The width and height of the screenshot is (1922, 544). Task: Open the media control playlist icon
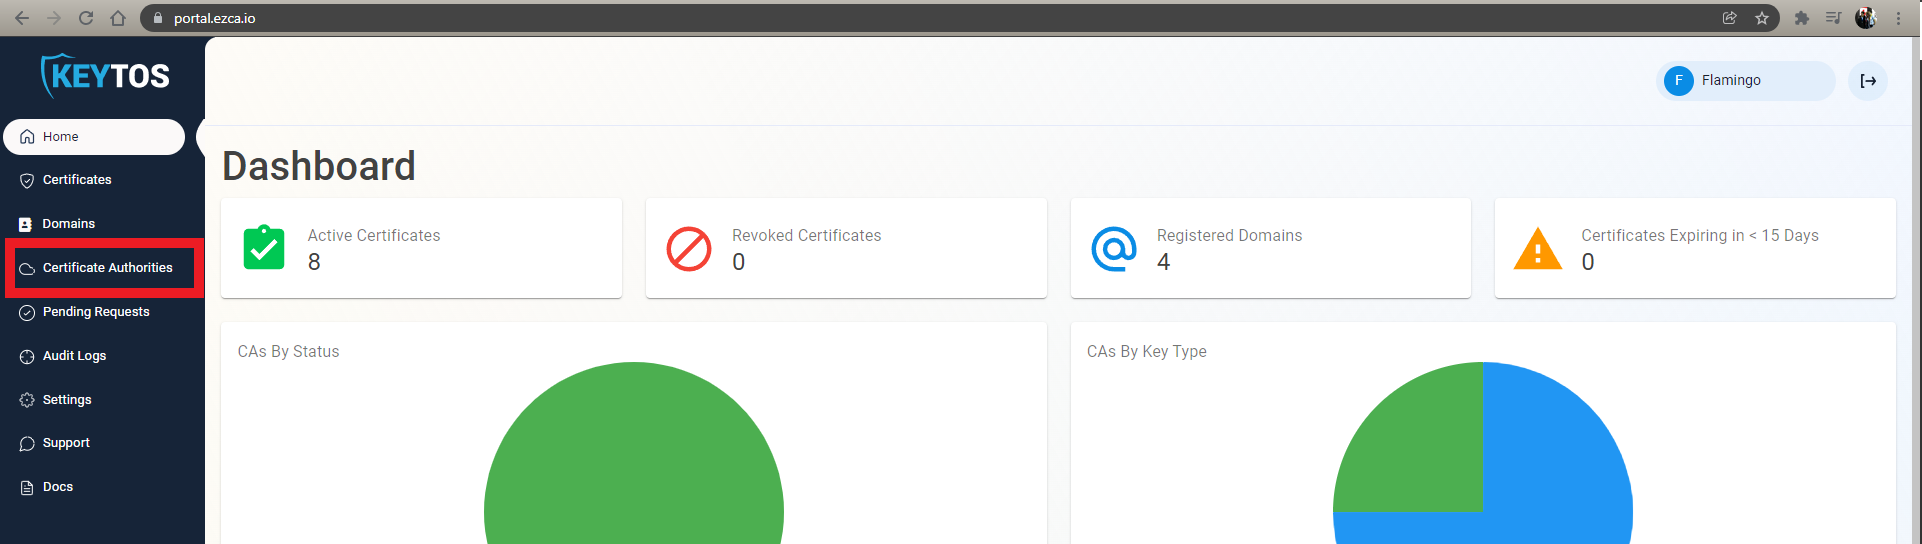click(1833, 18)
